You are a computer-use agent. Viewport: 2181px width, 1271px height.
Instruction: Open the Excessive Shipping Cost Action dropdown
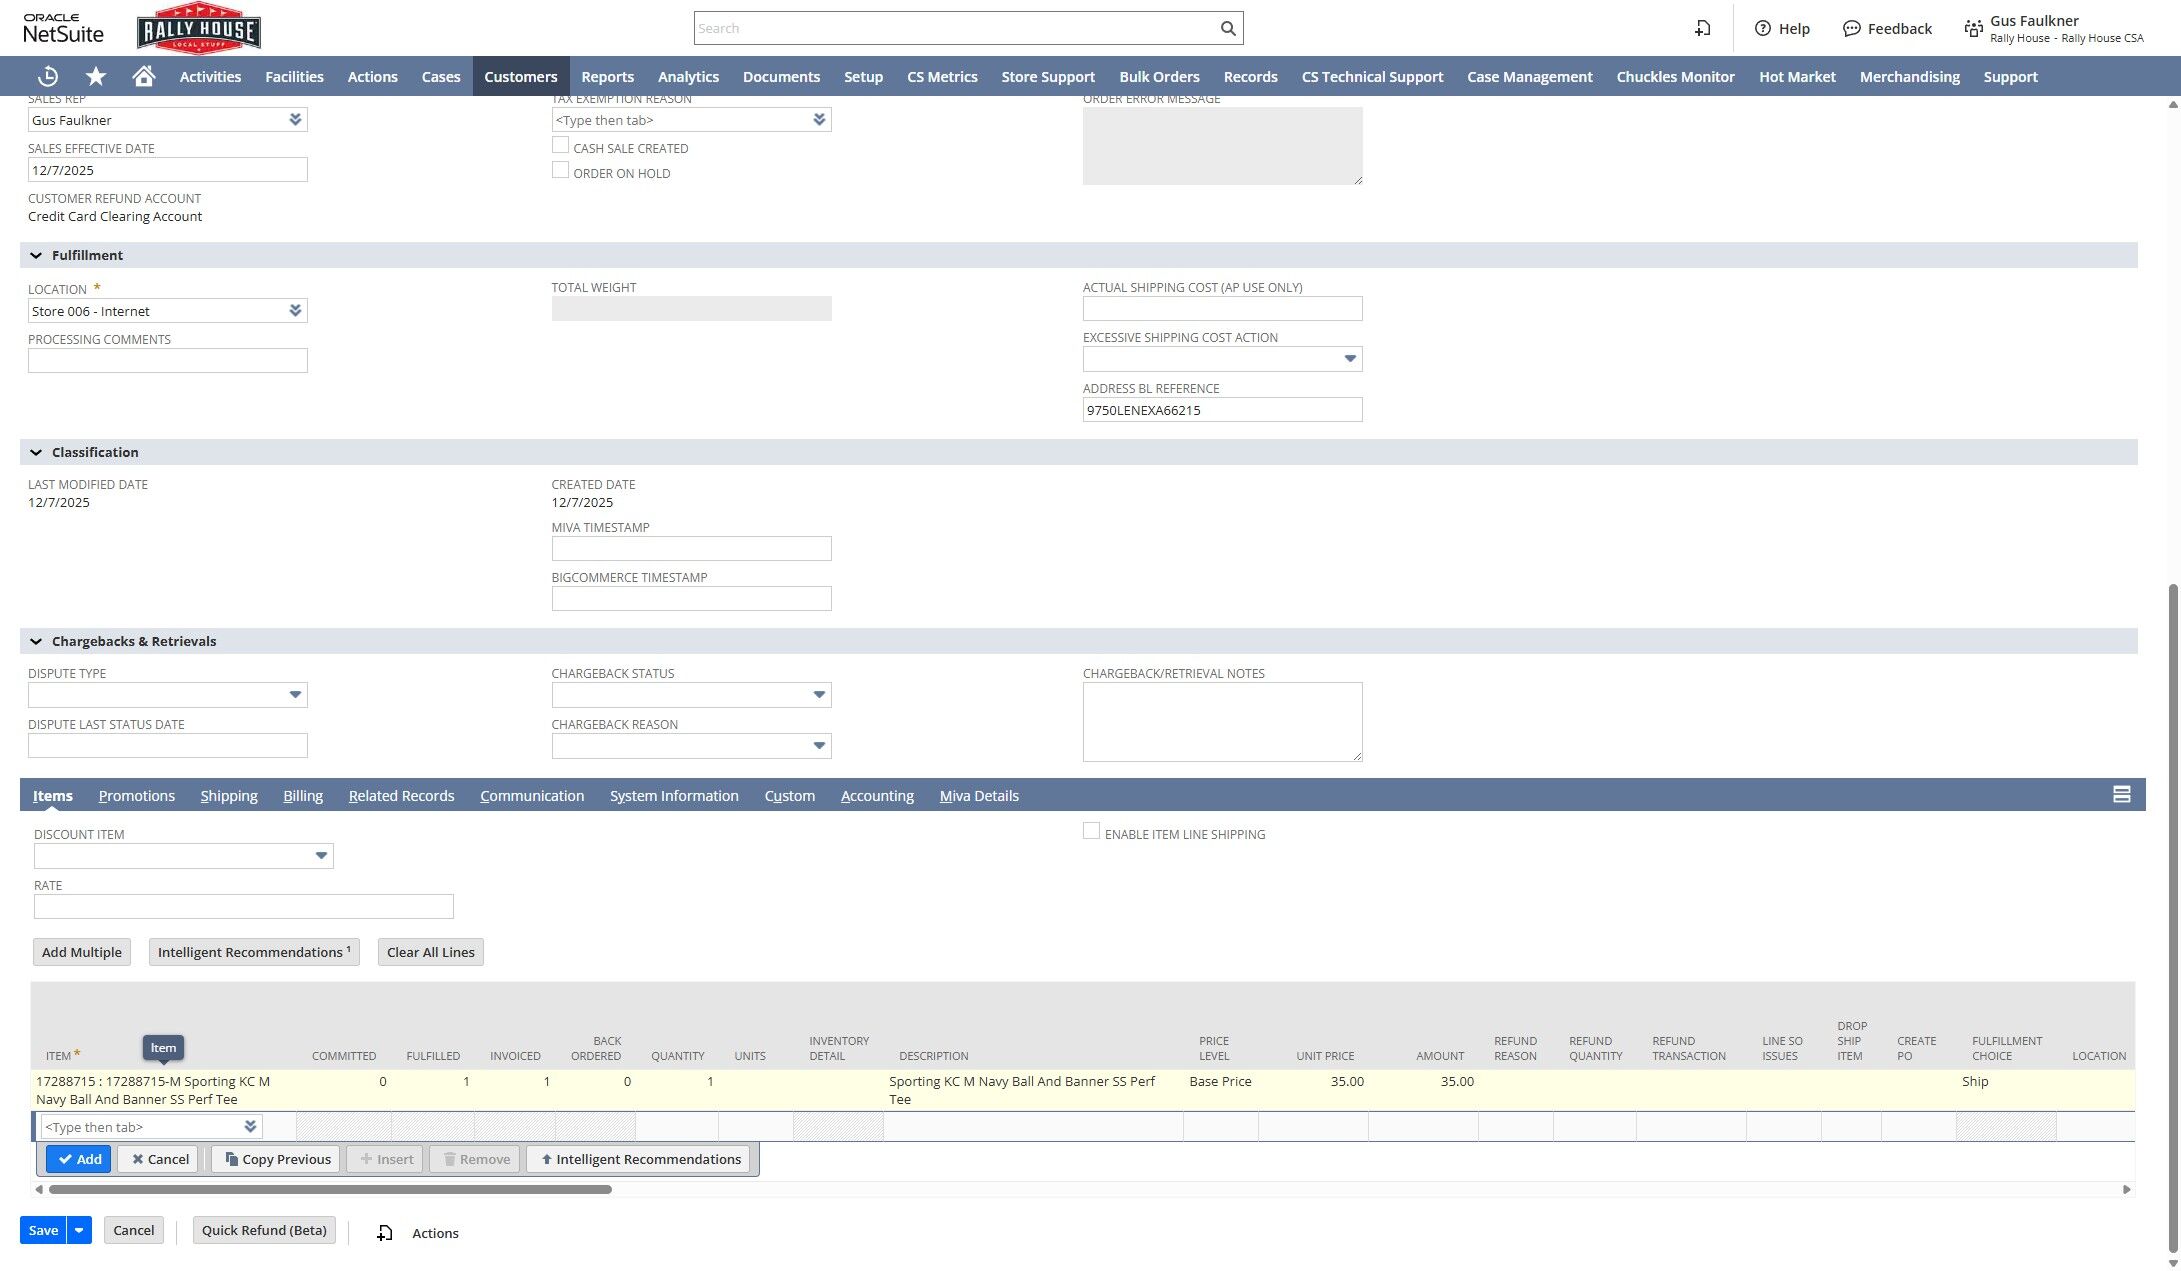click(x=1350, y=359)
